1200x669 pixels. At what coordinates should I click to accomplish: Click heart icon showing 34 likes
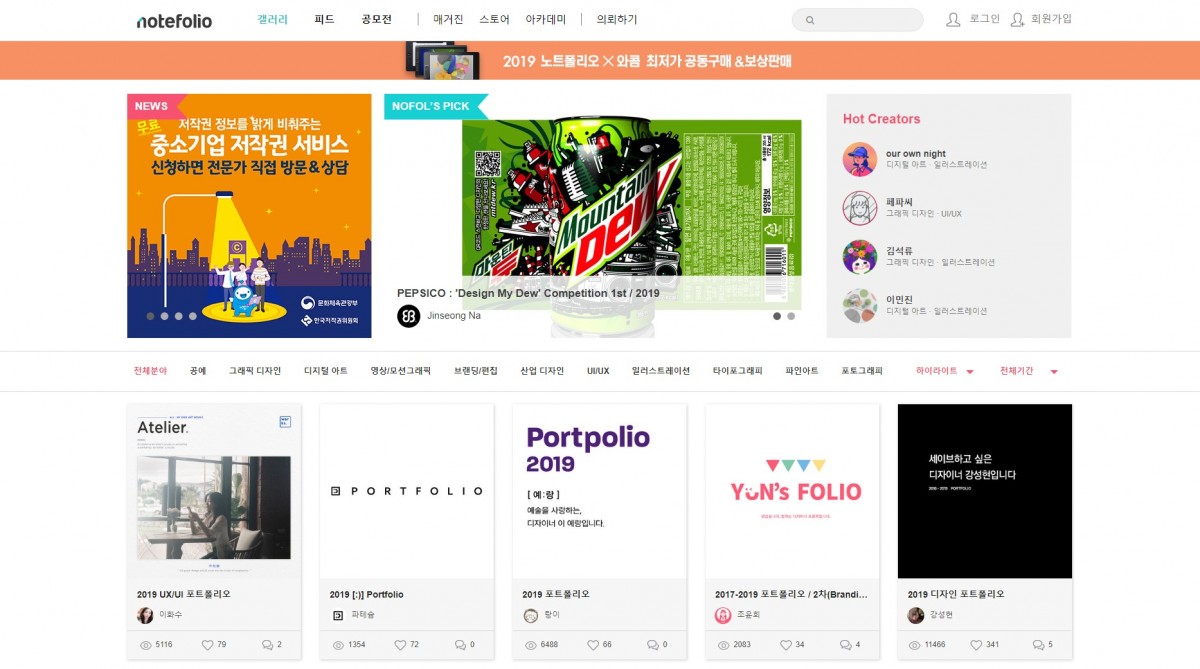click(x=786, y=645)
